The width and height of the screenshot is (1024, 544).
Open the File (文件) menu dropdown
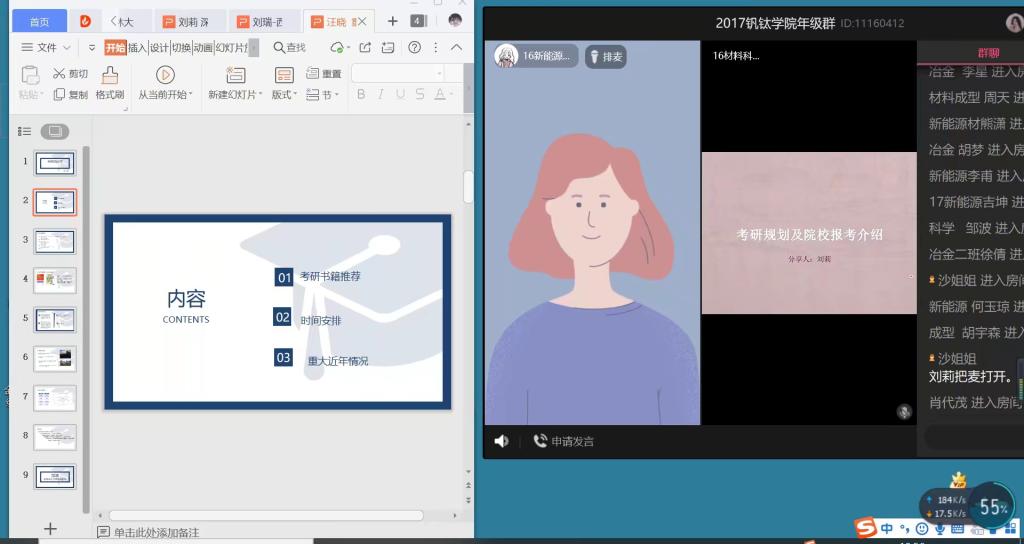[x=46, y=47]
